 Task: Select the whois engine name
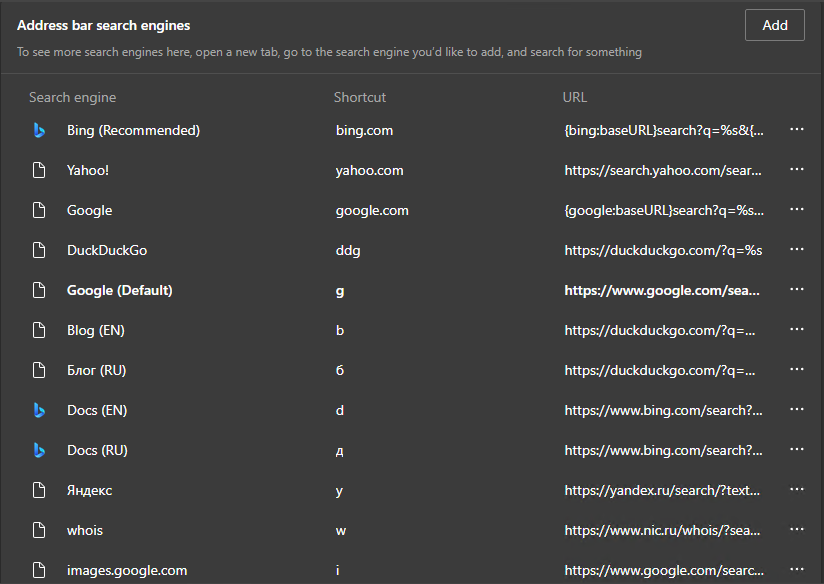point(85,530)
